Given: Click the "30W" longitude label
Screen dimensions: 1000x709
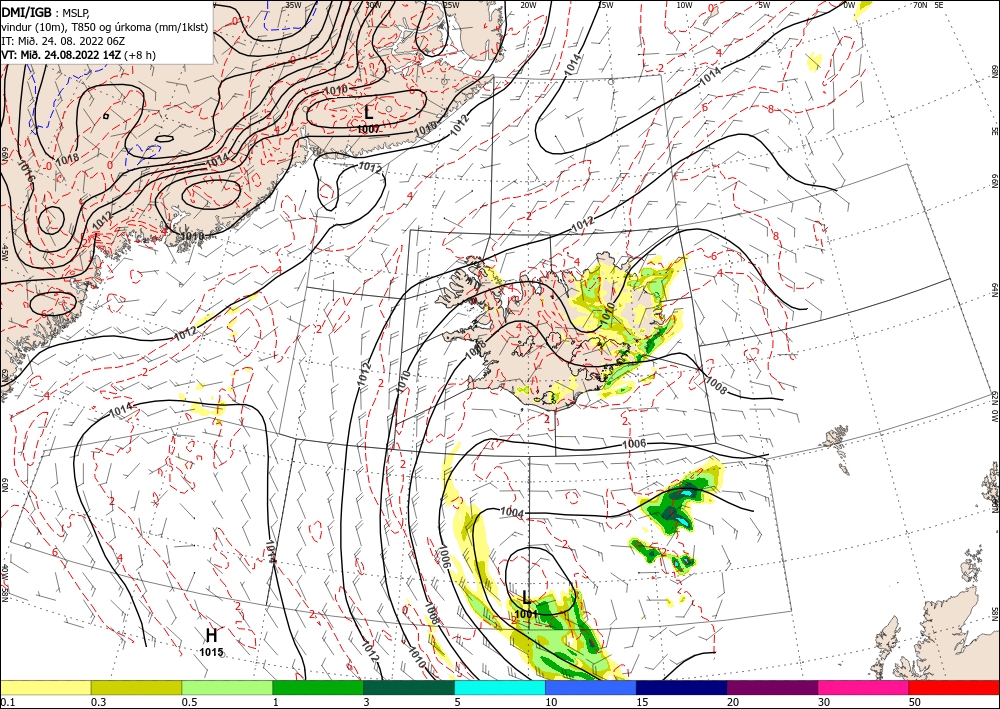Looking at the screenshot, I should click(374, 5).
